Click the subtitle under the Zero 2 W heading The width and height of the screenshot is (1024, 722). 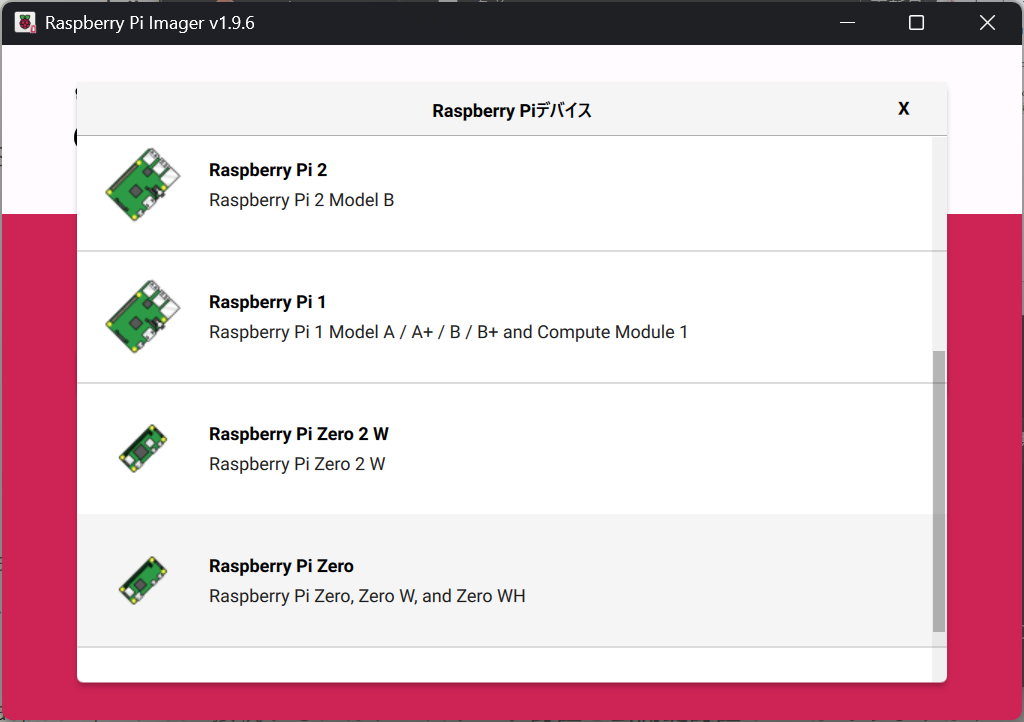(297, 464)
